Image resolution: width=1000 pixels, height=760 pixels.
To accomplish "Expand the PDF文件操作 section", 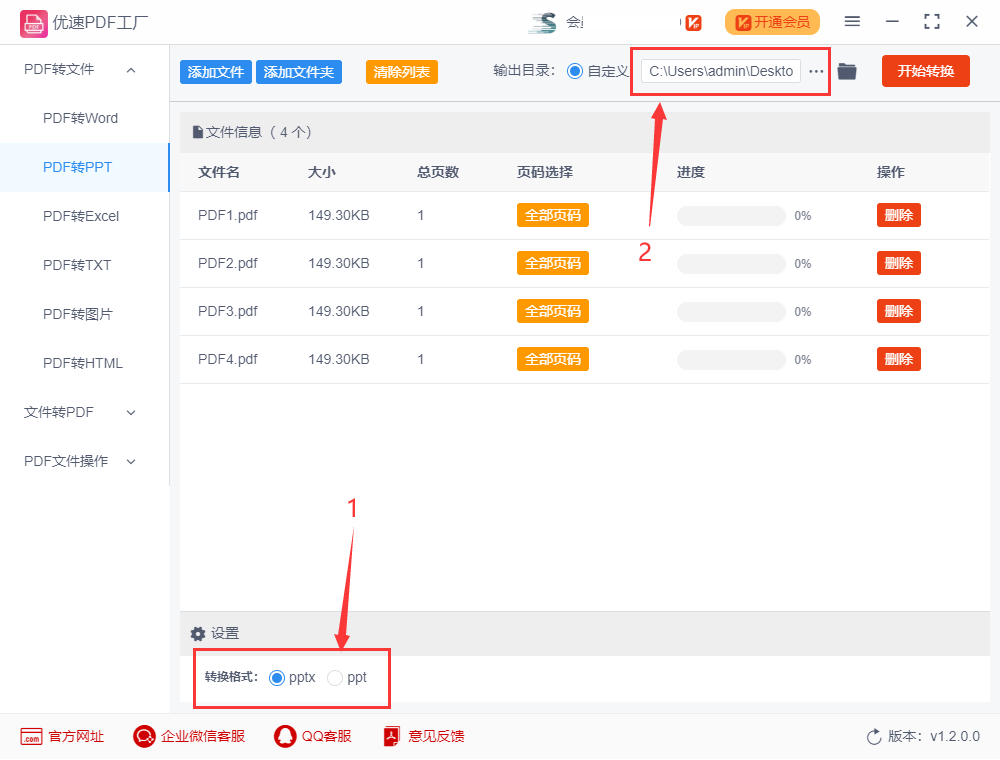I will 131,462.
